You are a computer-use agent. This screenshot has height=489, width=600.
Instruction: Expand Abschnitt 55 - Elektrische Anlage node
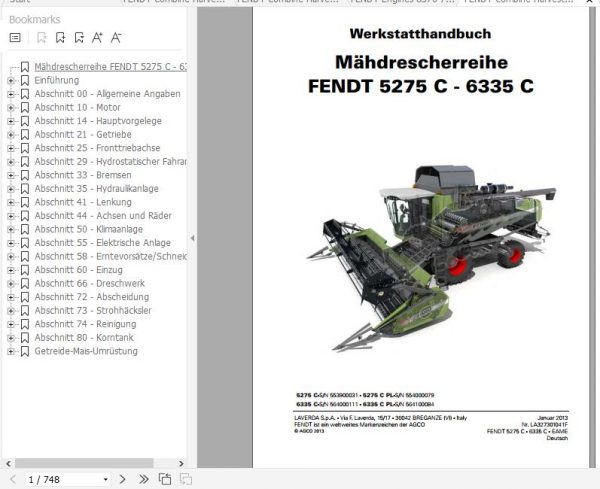11,243
